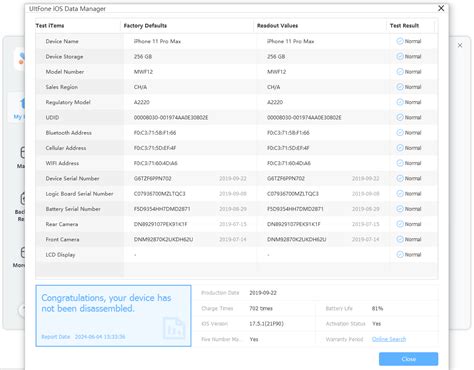Click Charge Times value 702 times
The image size is (474, 370).
click(x=261, y=308)
